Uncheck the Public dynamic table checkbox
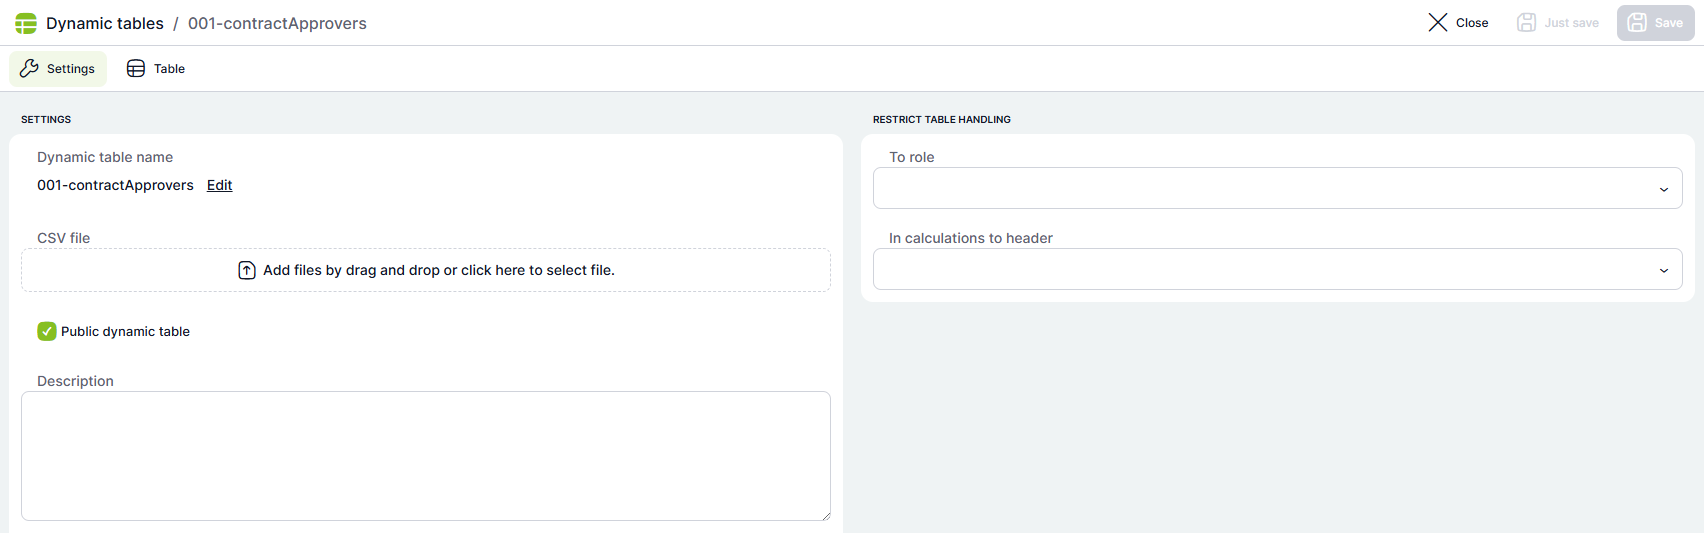This screenshot has height=533, width=1704. (47, 331)
